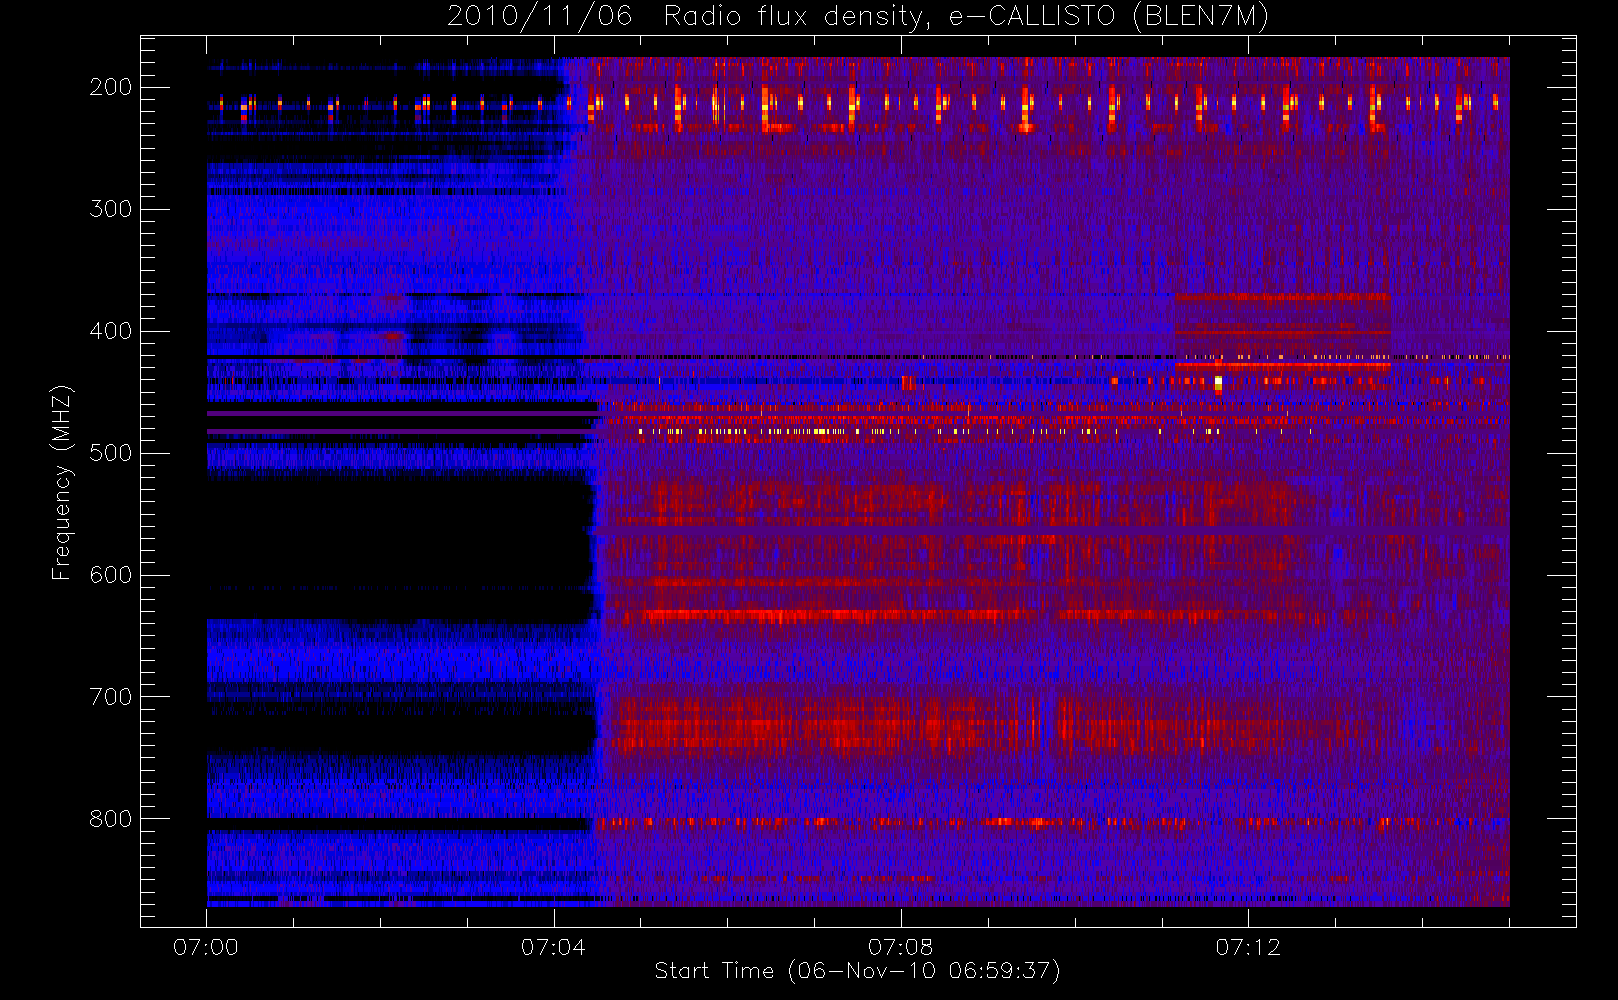Click the 300 frequency tick label
This screenshot has height=1000, width=1618.
coord(111,209)
